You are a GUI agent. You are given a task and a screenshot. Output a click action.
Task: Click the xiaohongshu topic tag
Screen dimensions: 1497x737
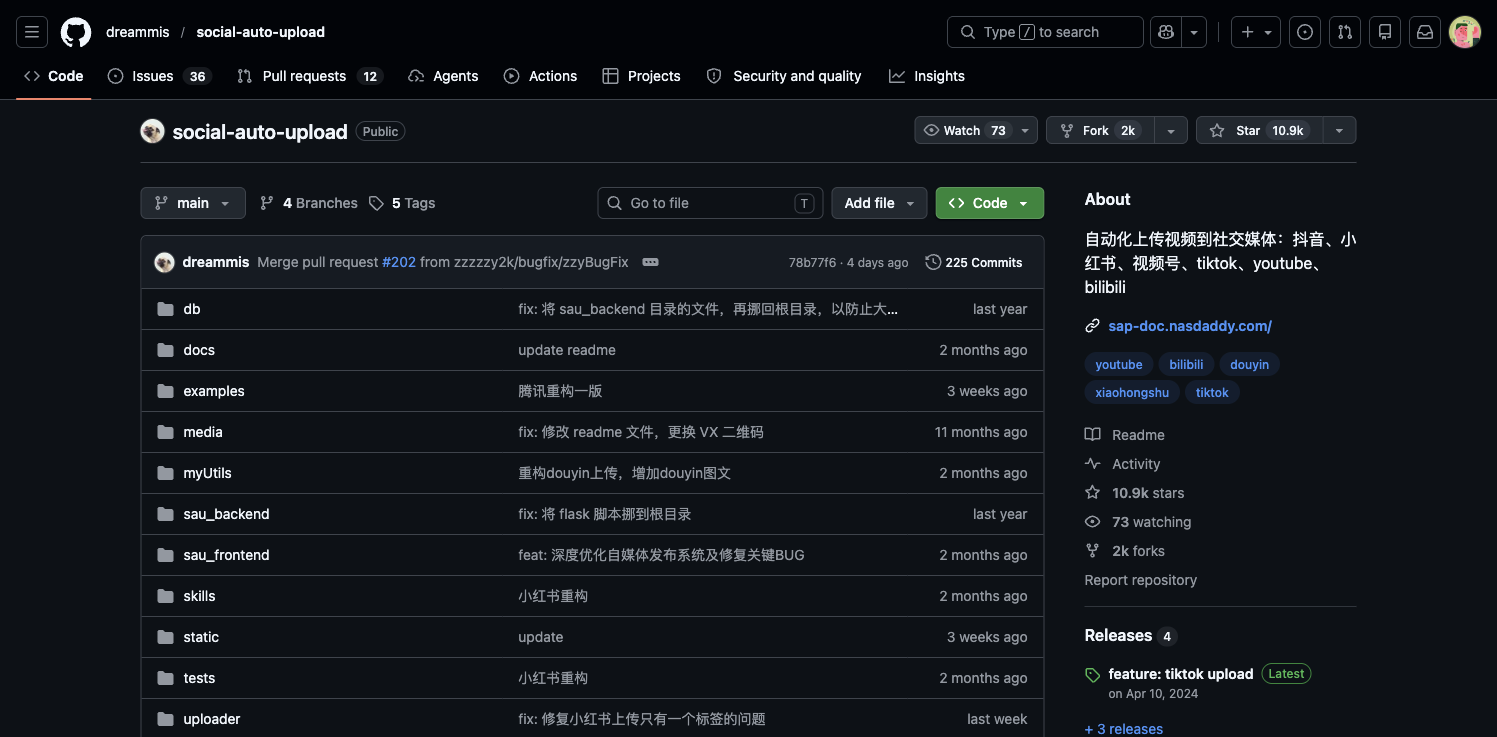(1132, 392)
